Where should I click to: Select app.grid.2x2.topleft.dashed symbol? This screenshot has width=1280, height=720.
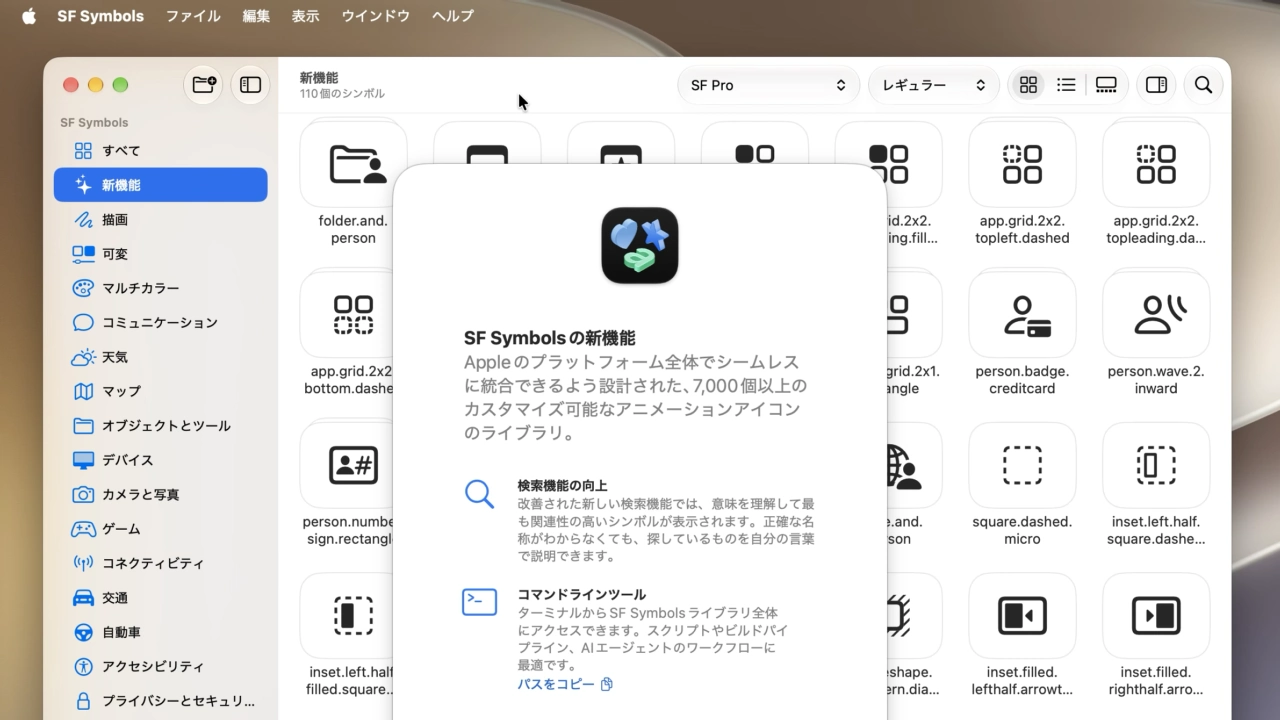click(x=1022, y=164)
